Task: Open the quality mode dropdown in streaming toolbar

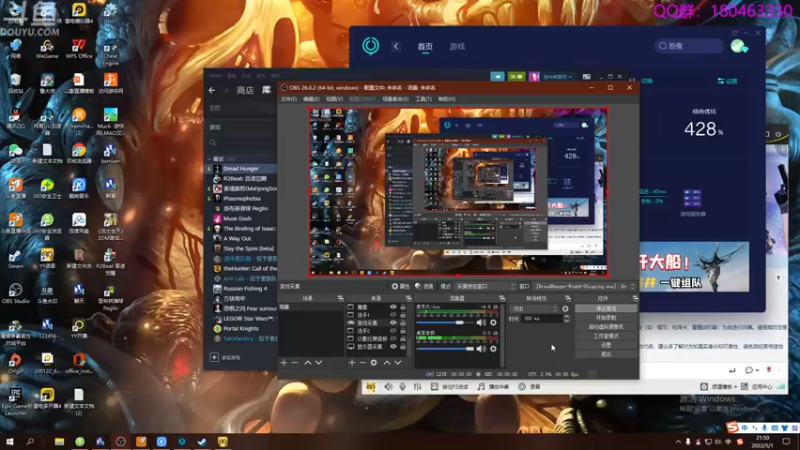Action: point(723,387)
